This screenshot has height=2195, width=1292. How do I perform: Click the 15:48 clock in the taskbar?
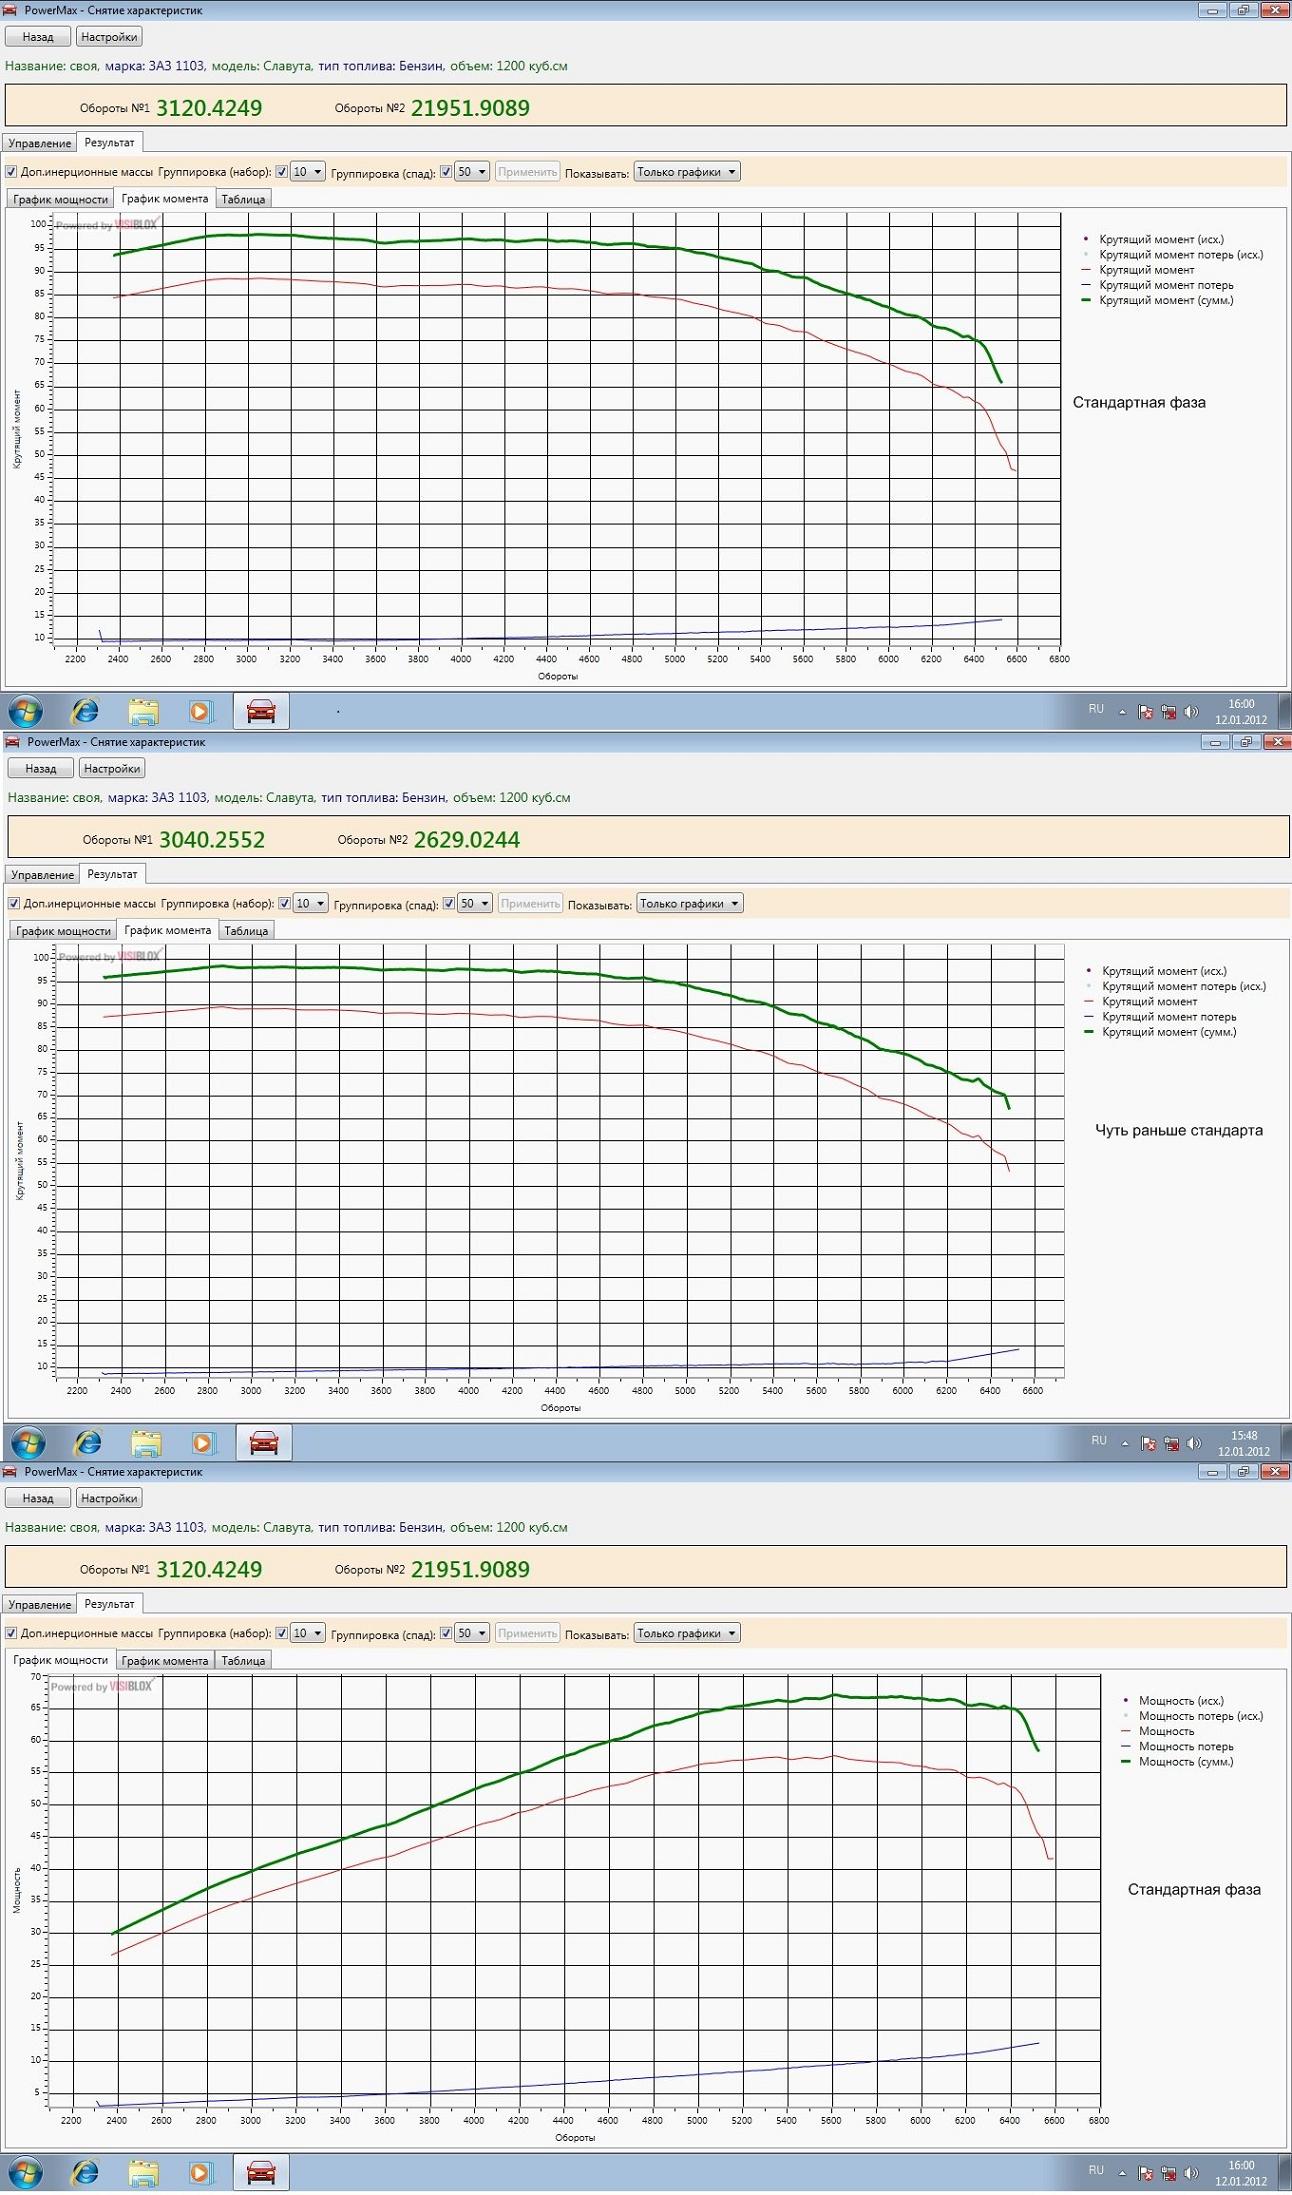coord(1243,1443)
